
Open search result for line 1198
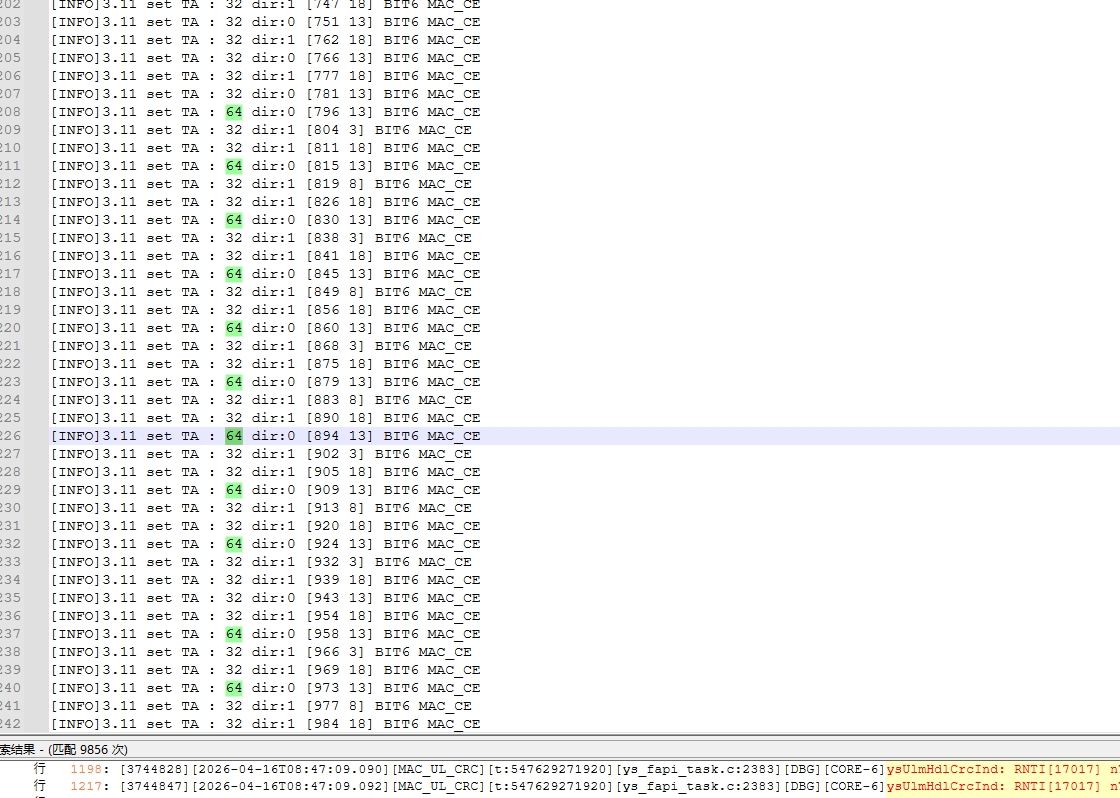[86, 768]
